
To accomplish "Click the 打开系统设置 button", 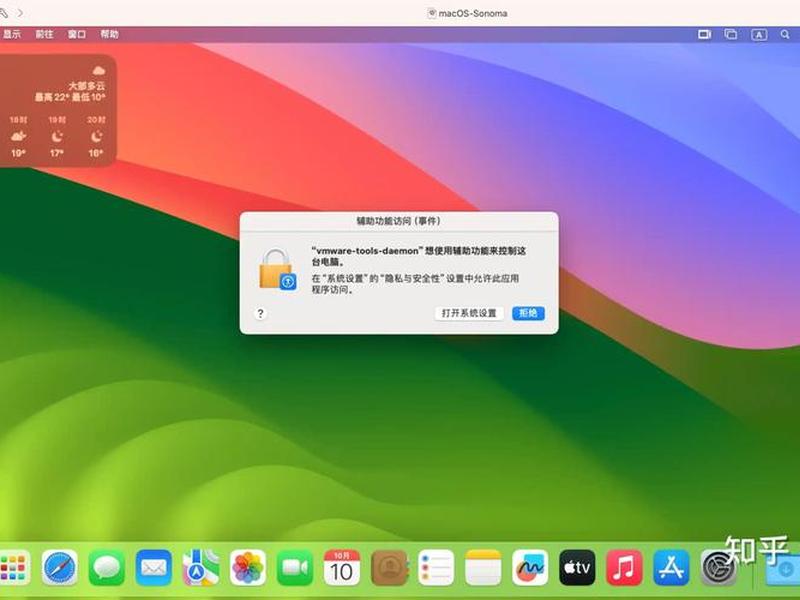I will click(x=469, y=313).
